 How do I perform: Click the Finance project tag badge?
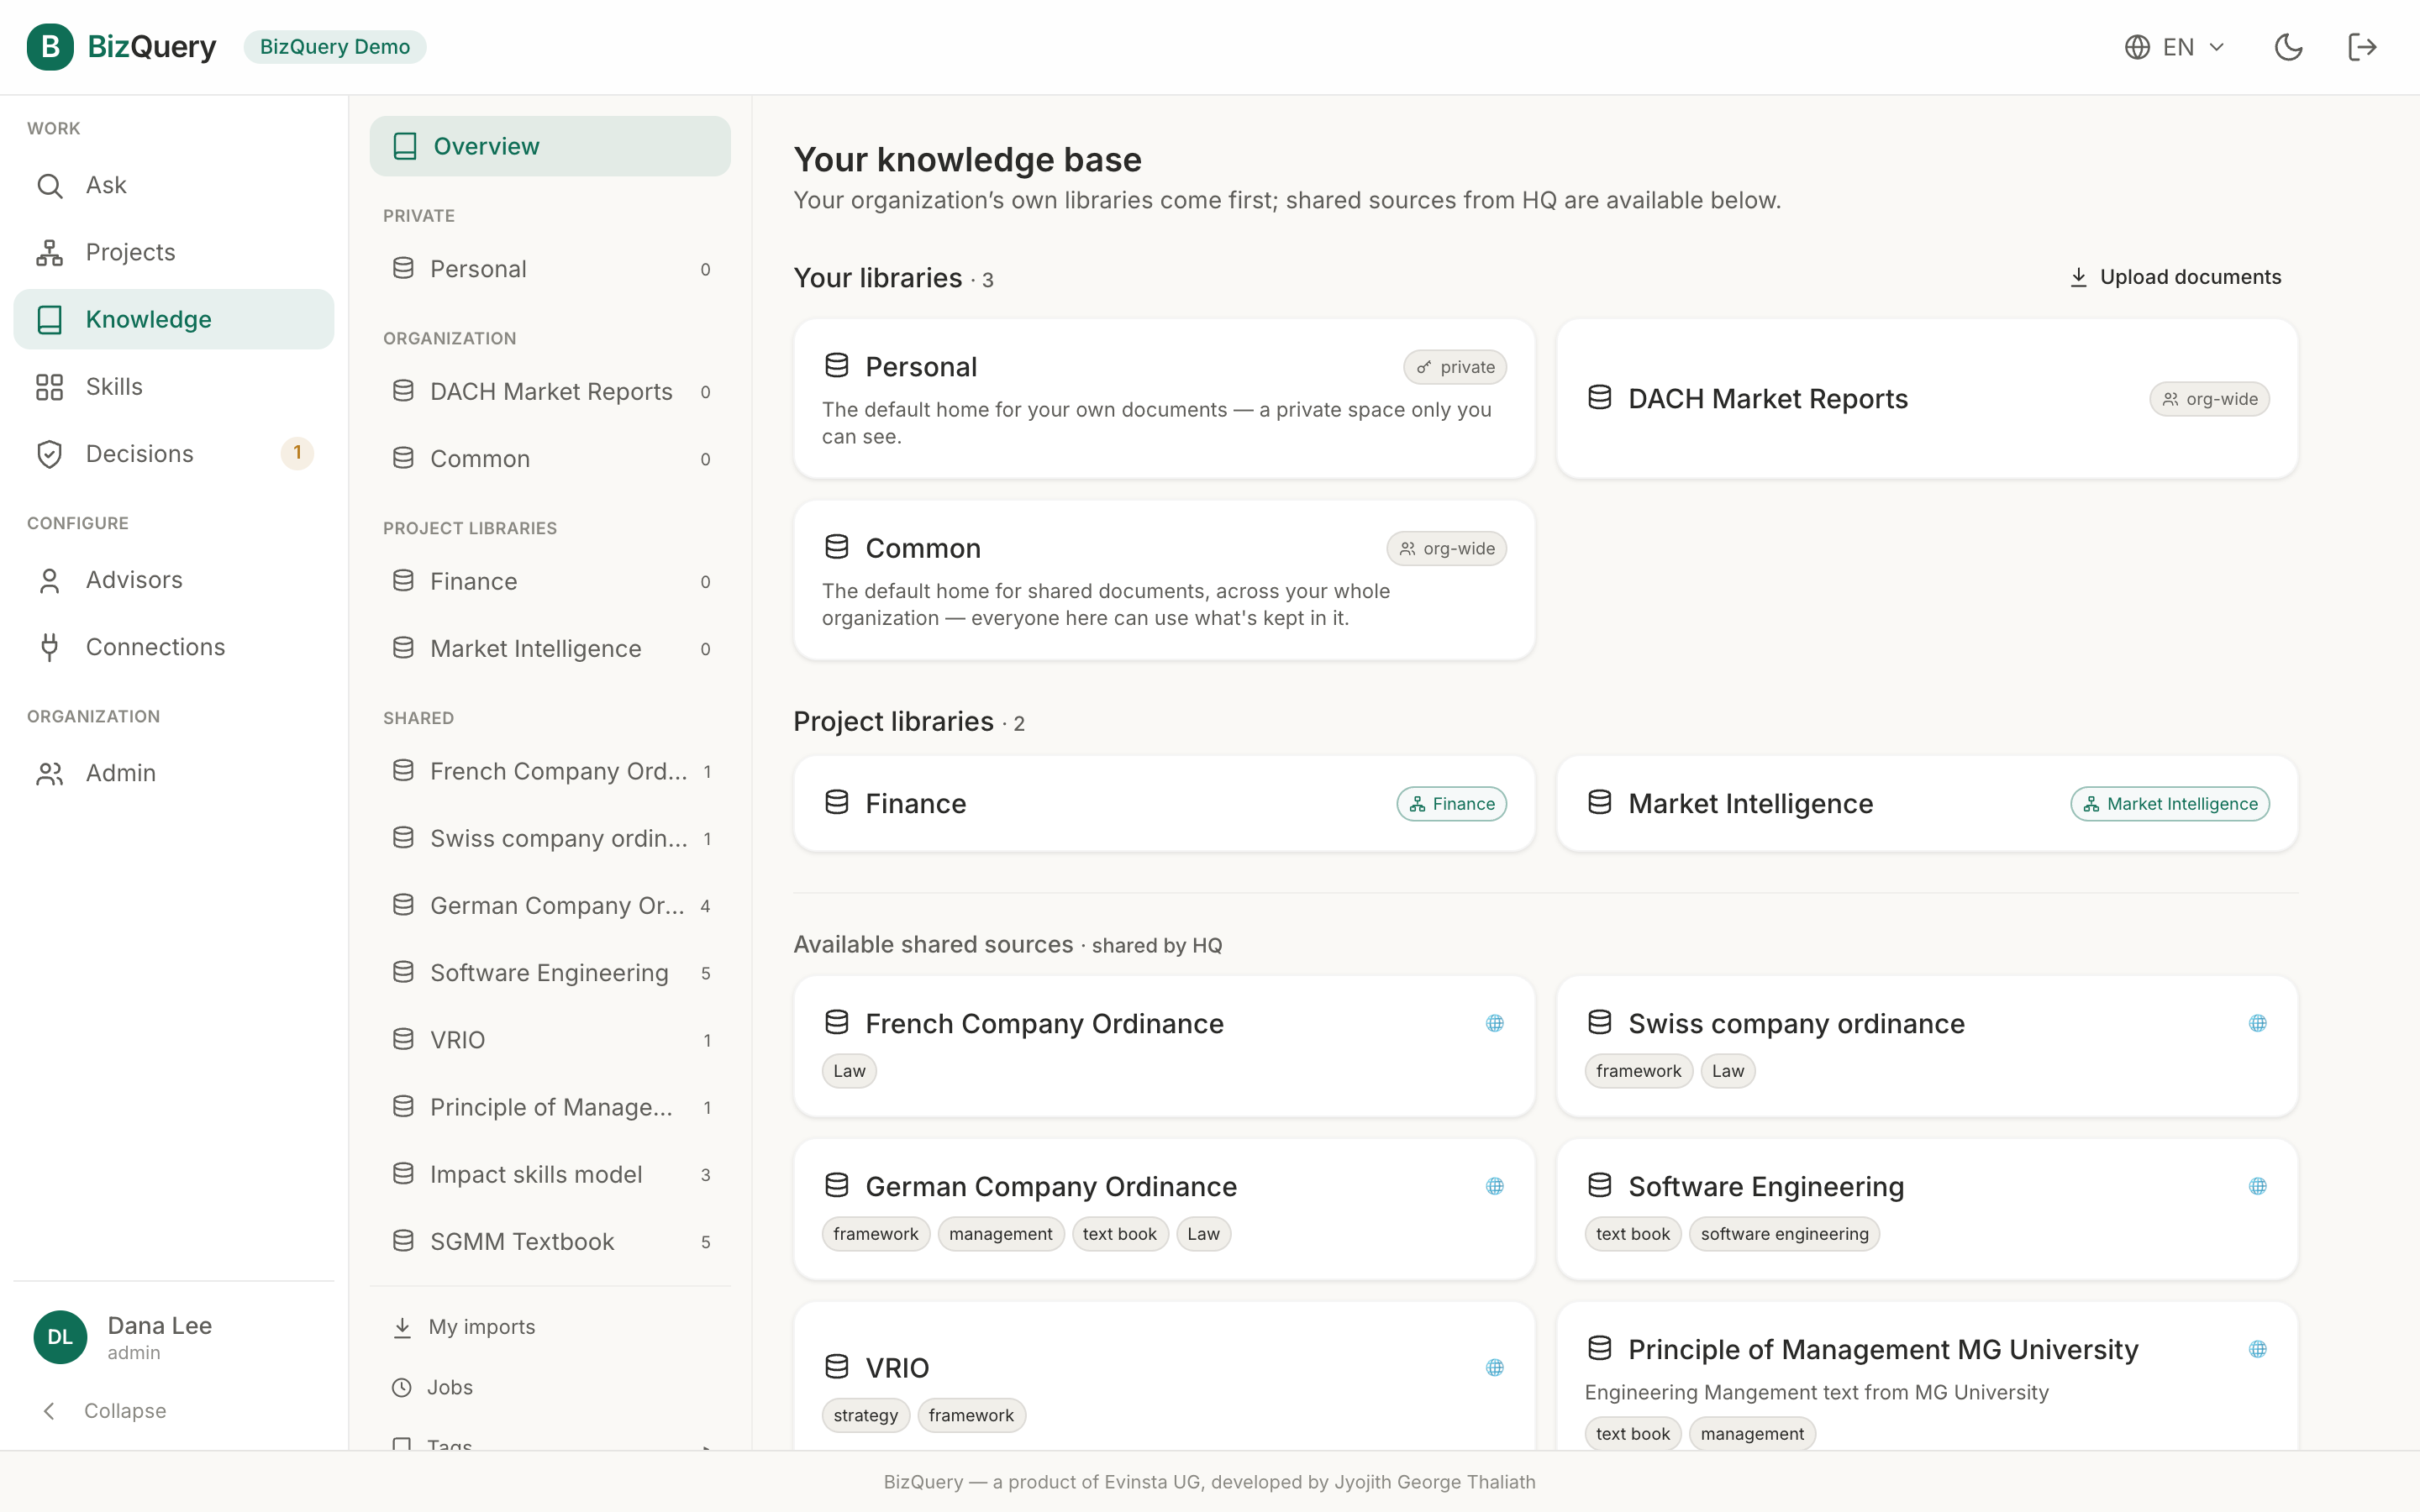[x=1452, y=804]
